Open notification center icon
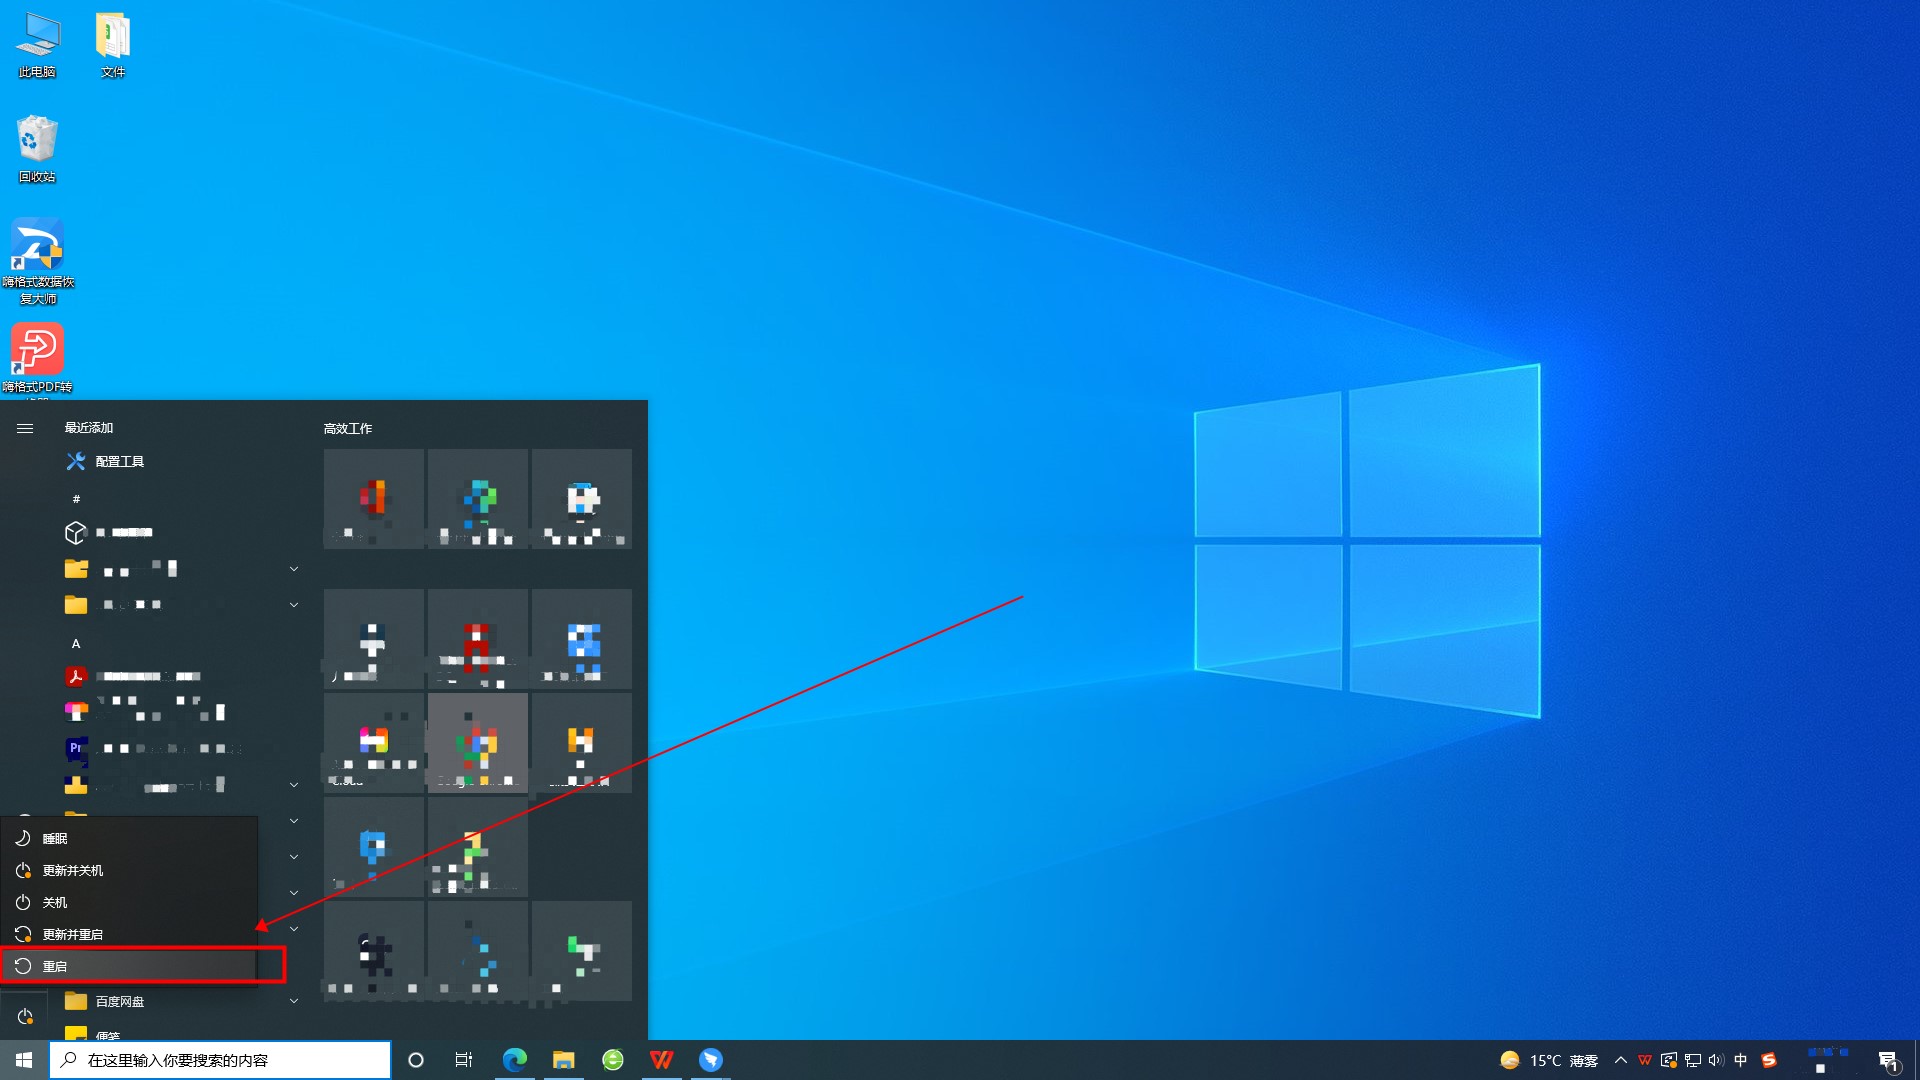Viewport: 1920px width, 1080px height. (1887, 1061)
